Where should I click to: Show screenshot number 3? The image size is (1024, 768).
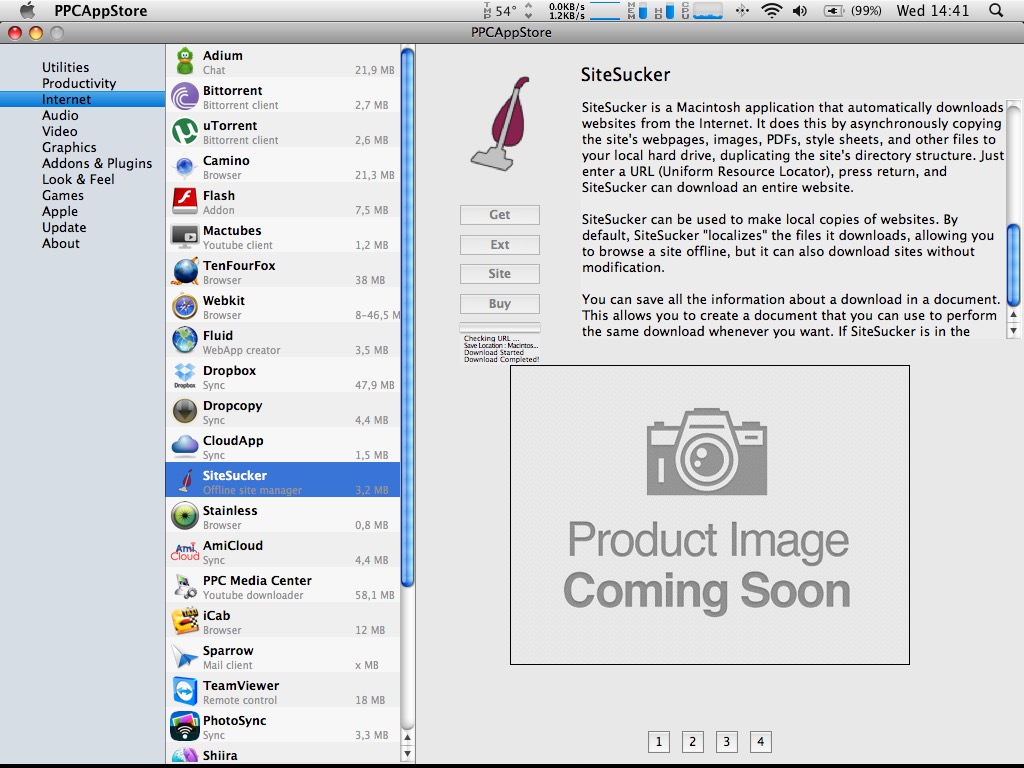coord(726,742)
